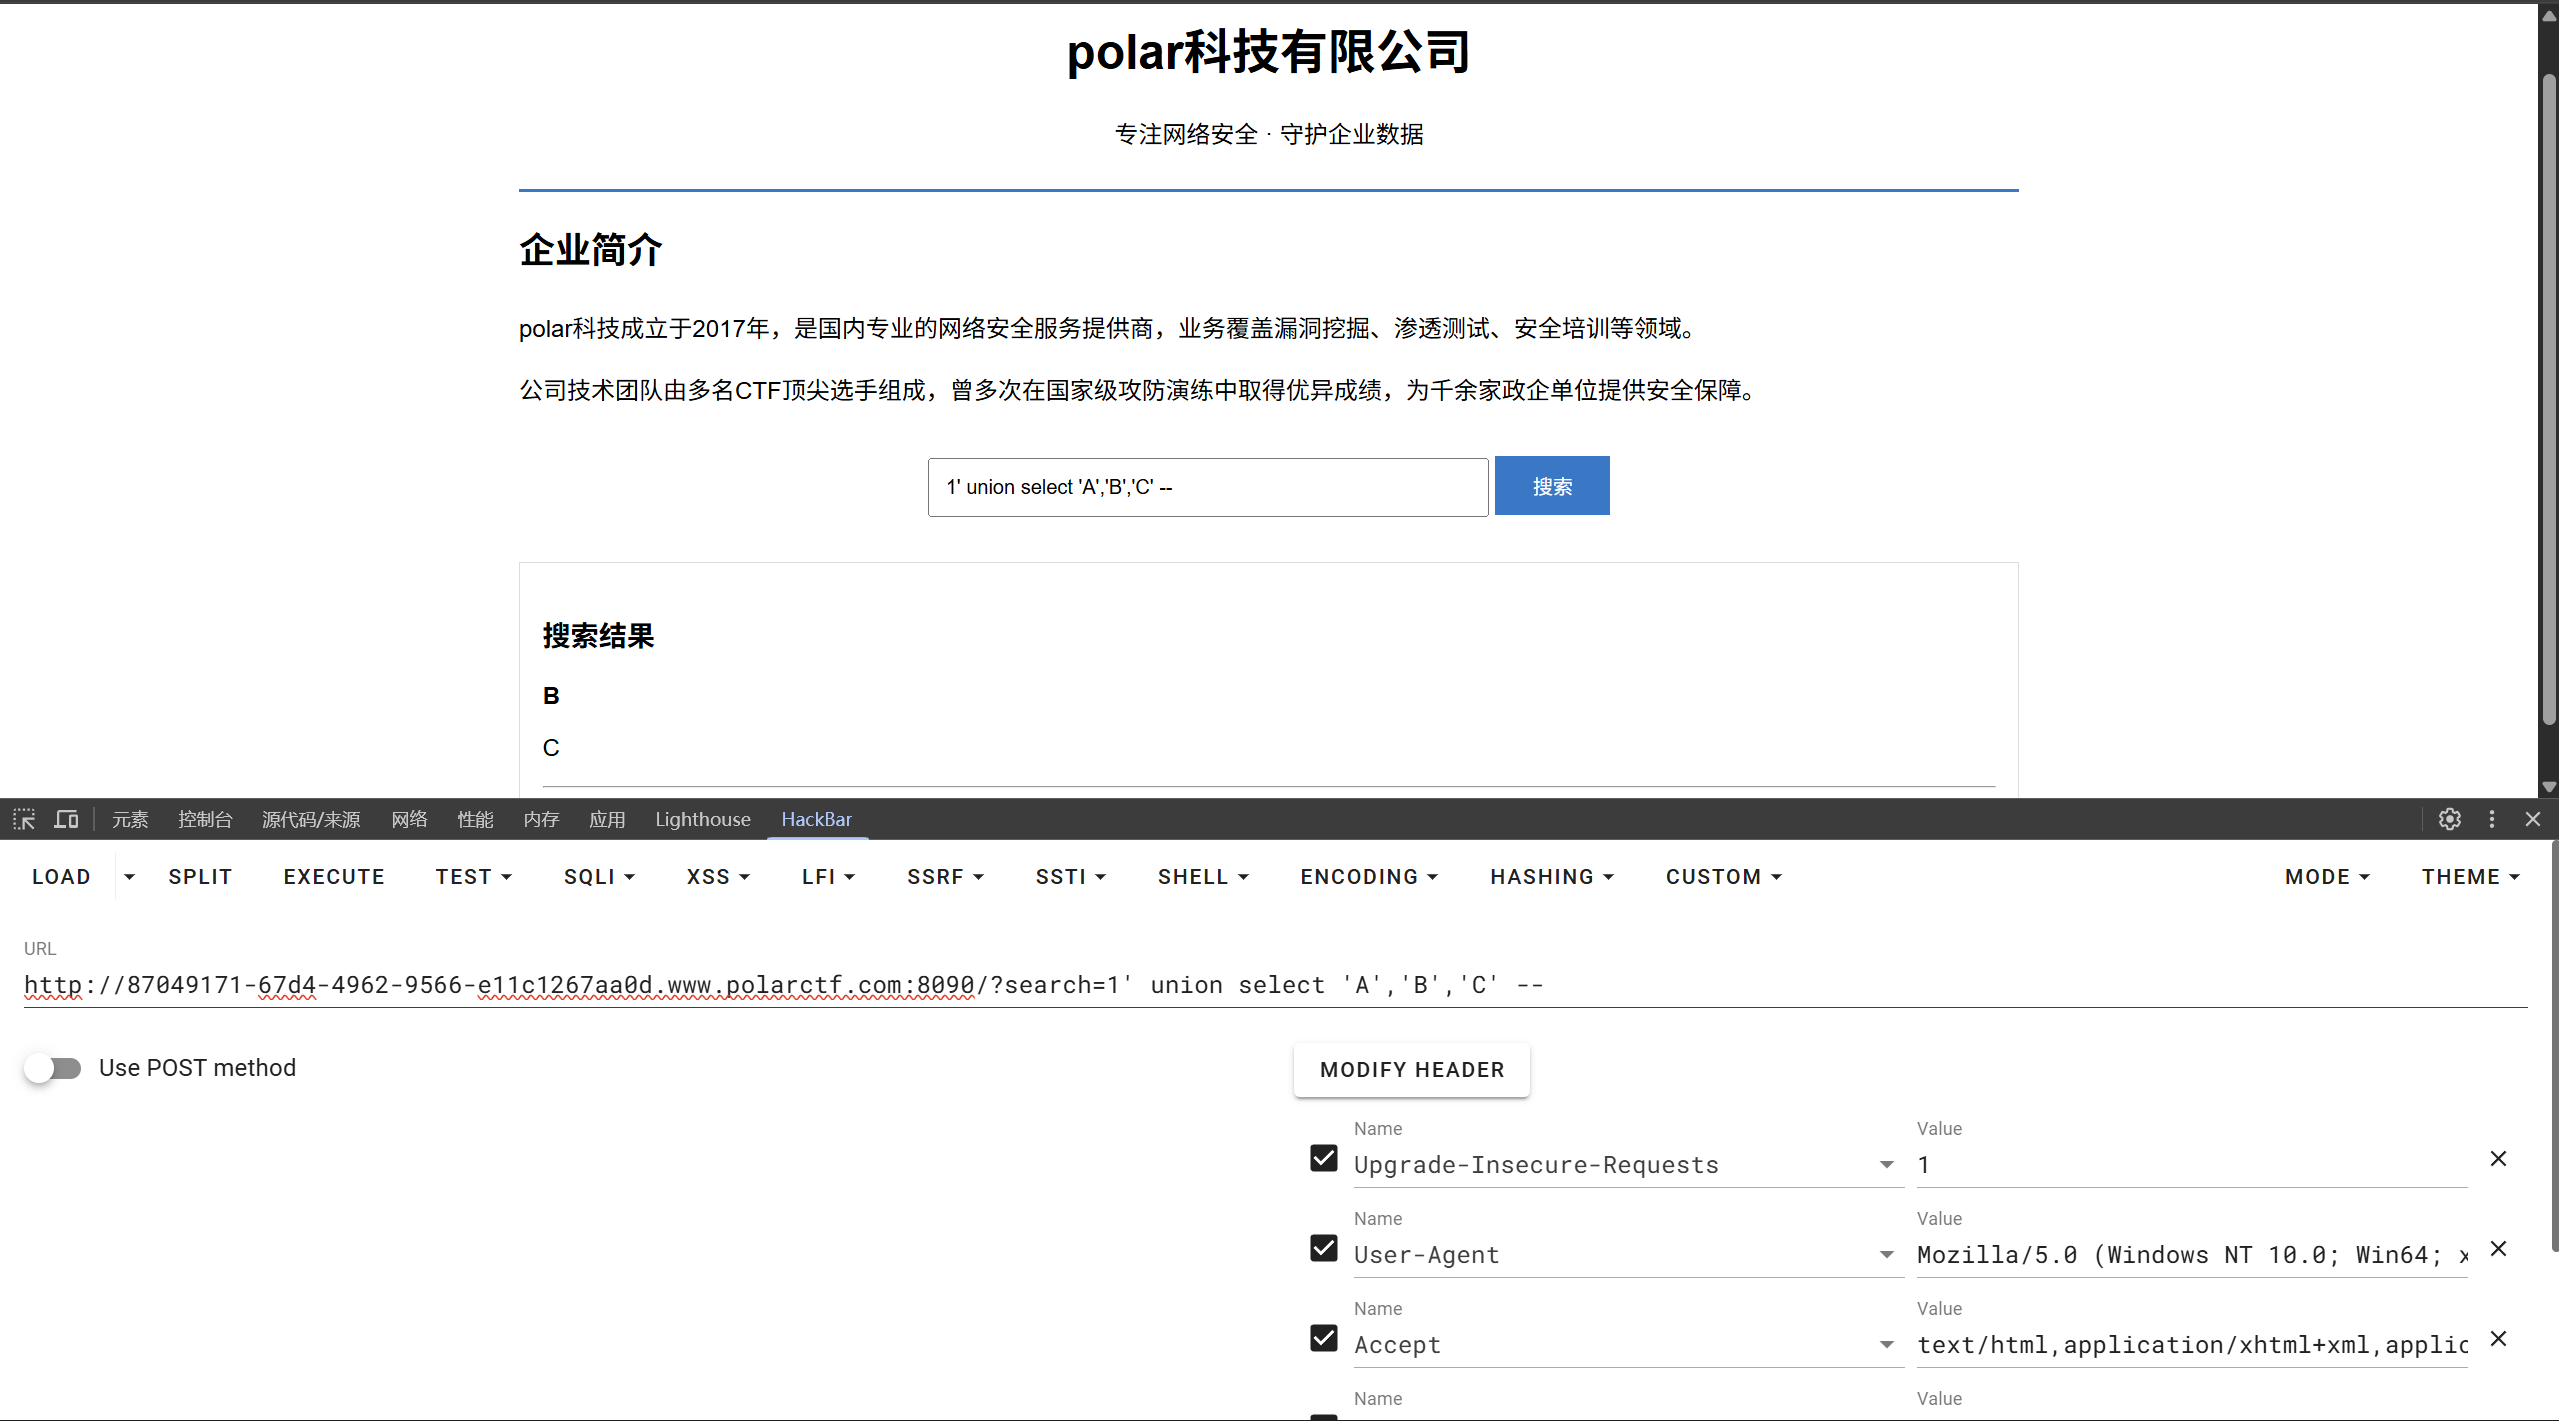This screenshot has width=2559, height=1421.
Task: Uncheck the Accept header checkbox
Action: point(1323,1338)
